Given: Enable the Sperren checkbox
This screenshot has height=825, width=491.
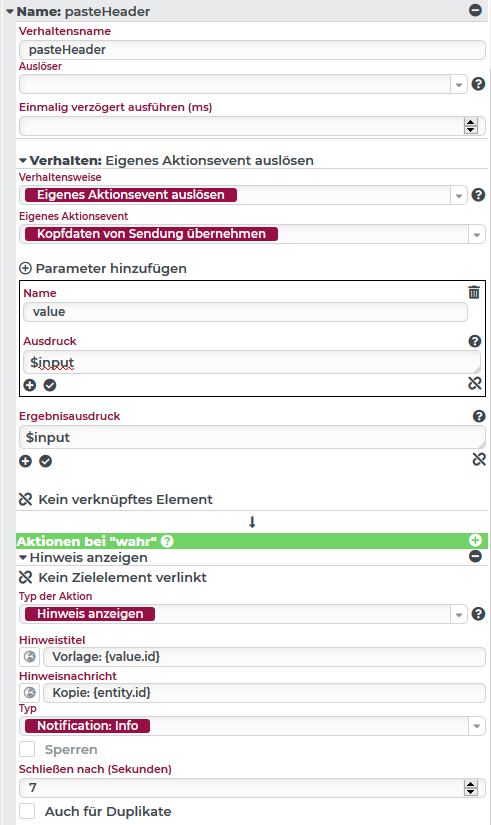Looking at the screenshot, I should click(x=27, y=749).
